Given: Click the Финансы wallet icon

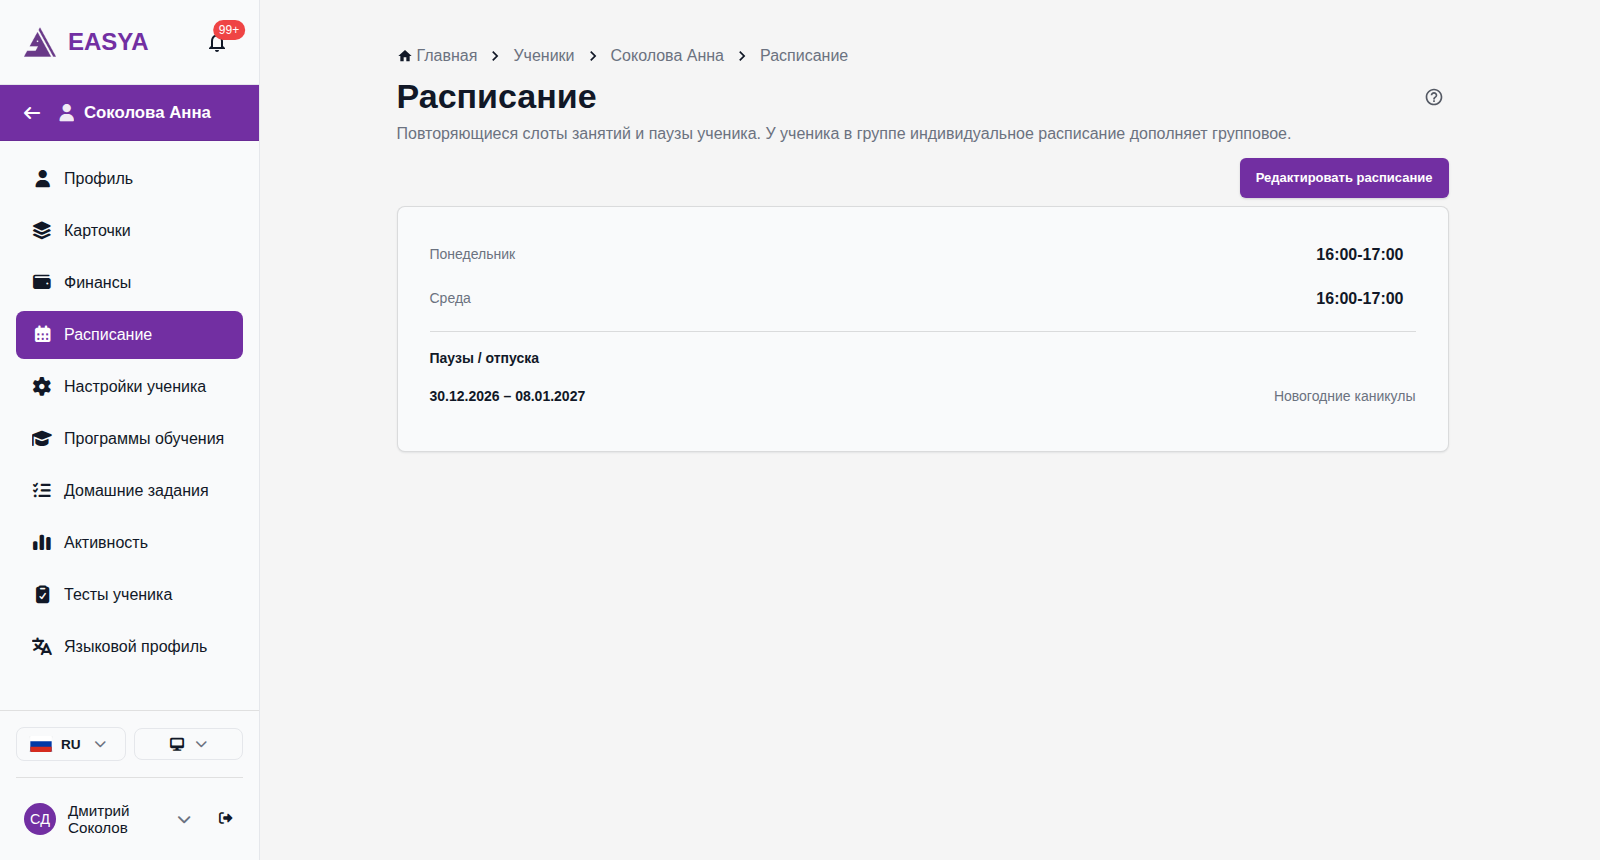Looking at the screenshot, I should tap(42, 282).
